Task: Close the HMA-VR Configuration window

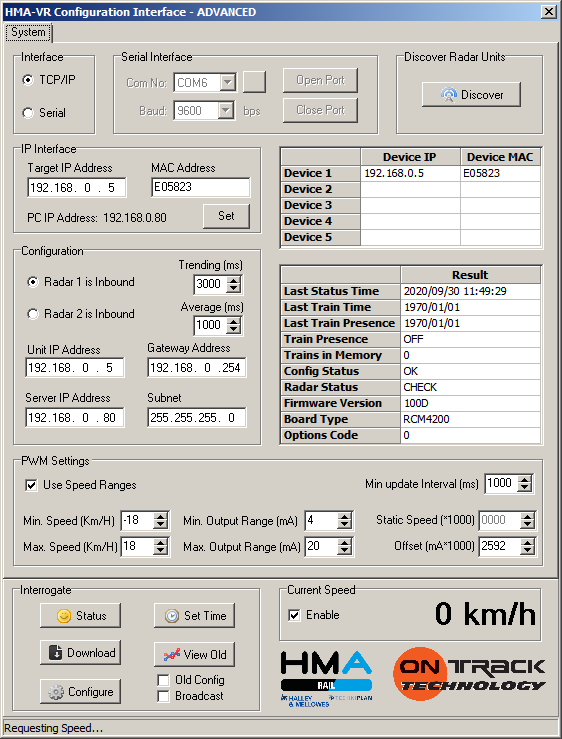Action: click(549, 12)
